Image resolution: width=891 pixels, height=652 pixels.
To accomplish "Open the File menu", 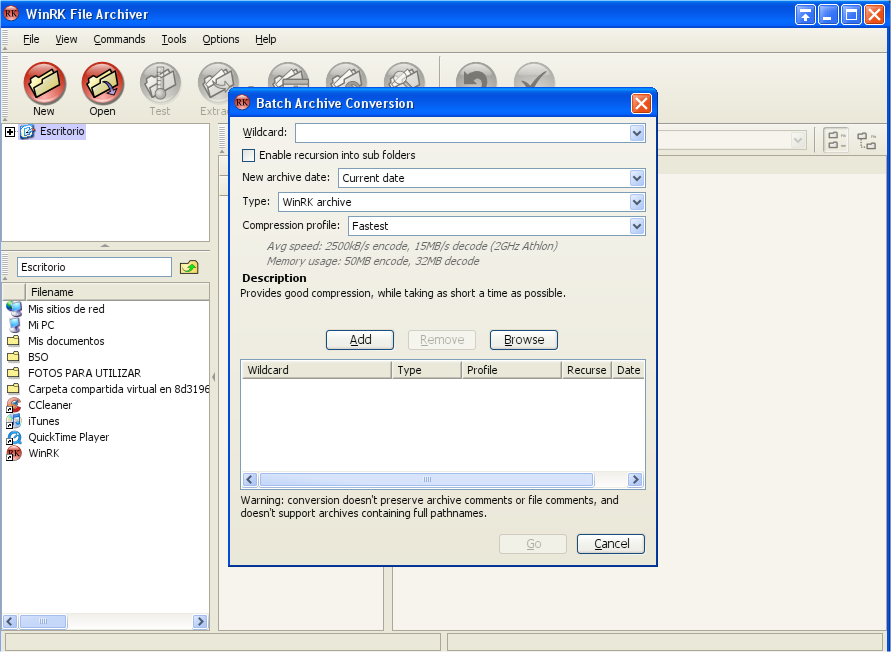I will coord(31,39).
